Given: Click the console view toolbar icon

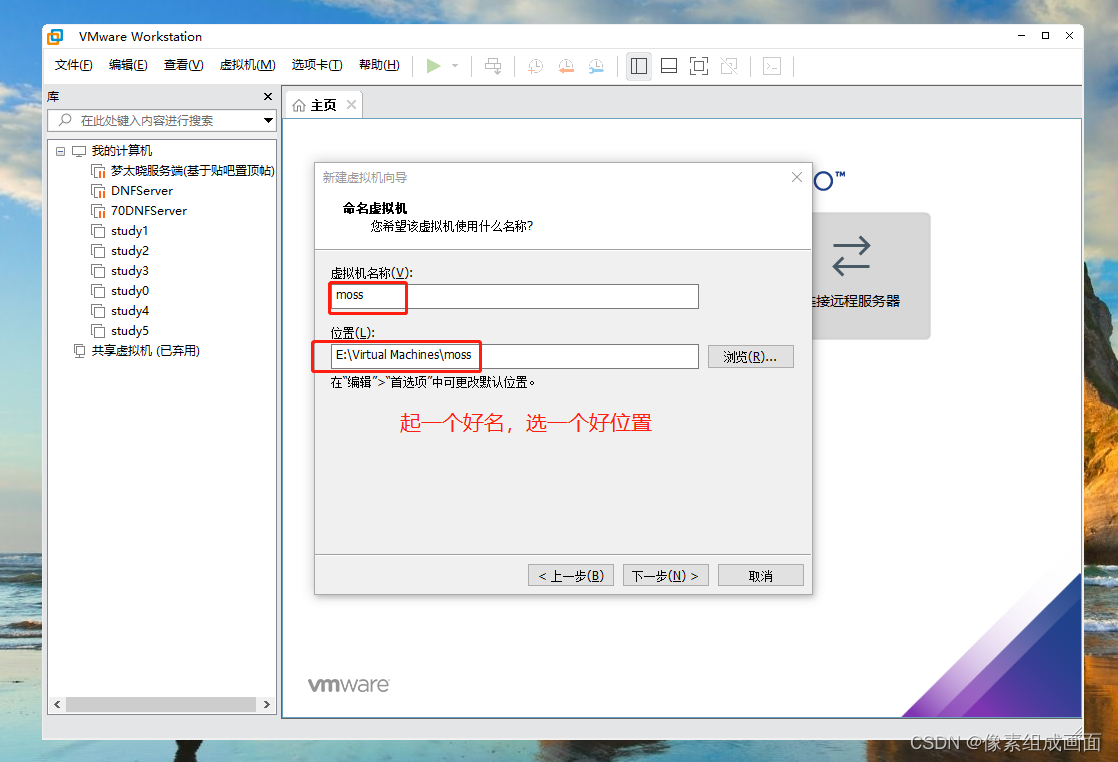Looking at the screenshot, I should click(x=771, y=66).
